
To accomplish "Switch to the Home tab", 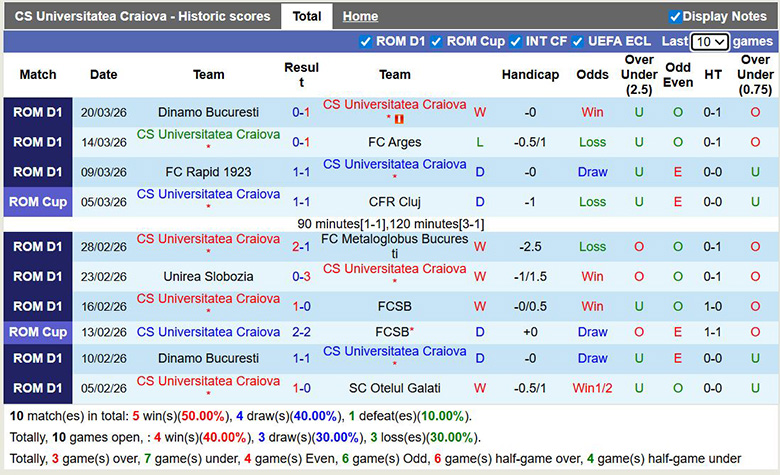I will 360,17.
